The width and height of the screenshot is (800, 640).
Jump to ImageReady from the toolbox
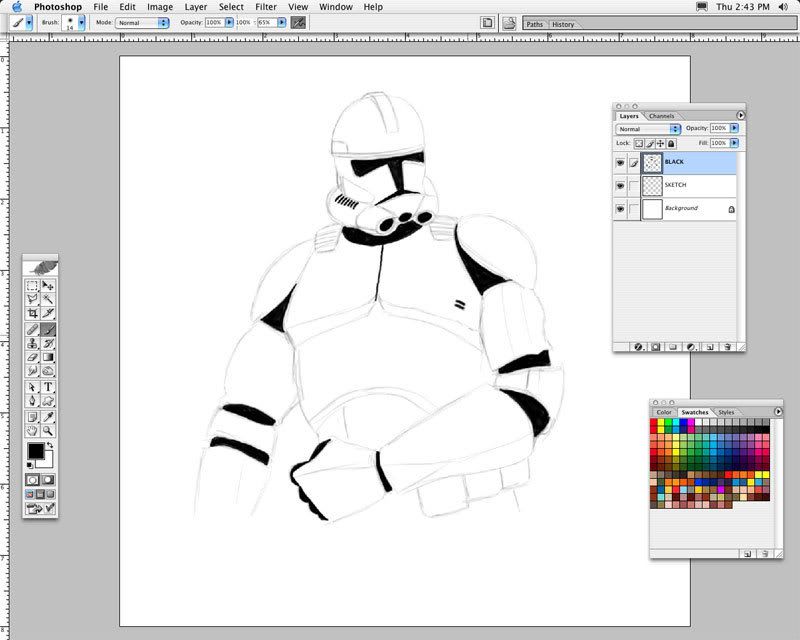40,508
